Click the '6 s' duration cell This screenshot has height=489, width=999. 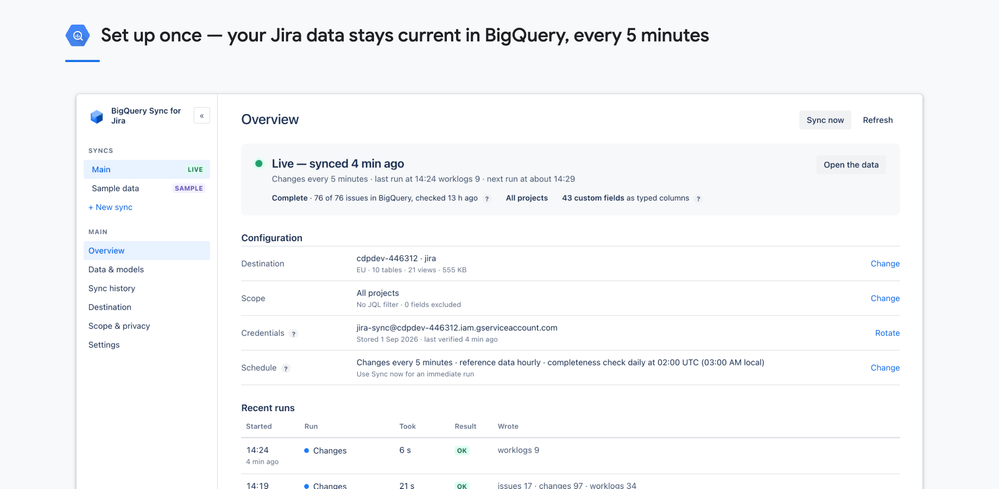(405, 450)
